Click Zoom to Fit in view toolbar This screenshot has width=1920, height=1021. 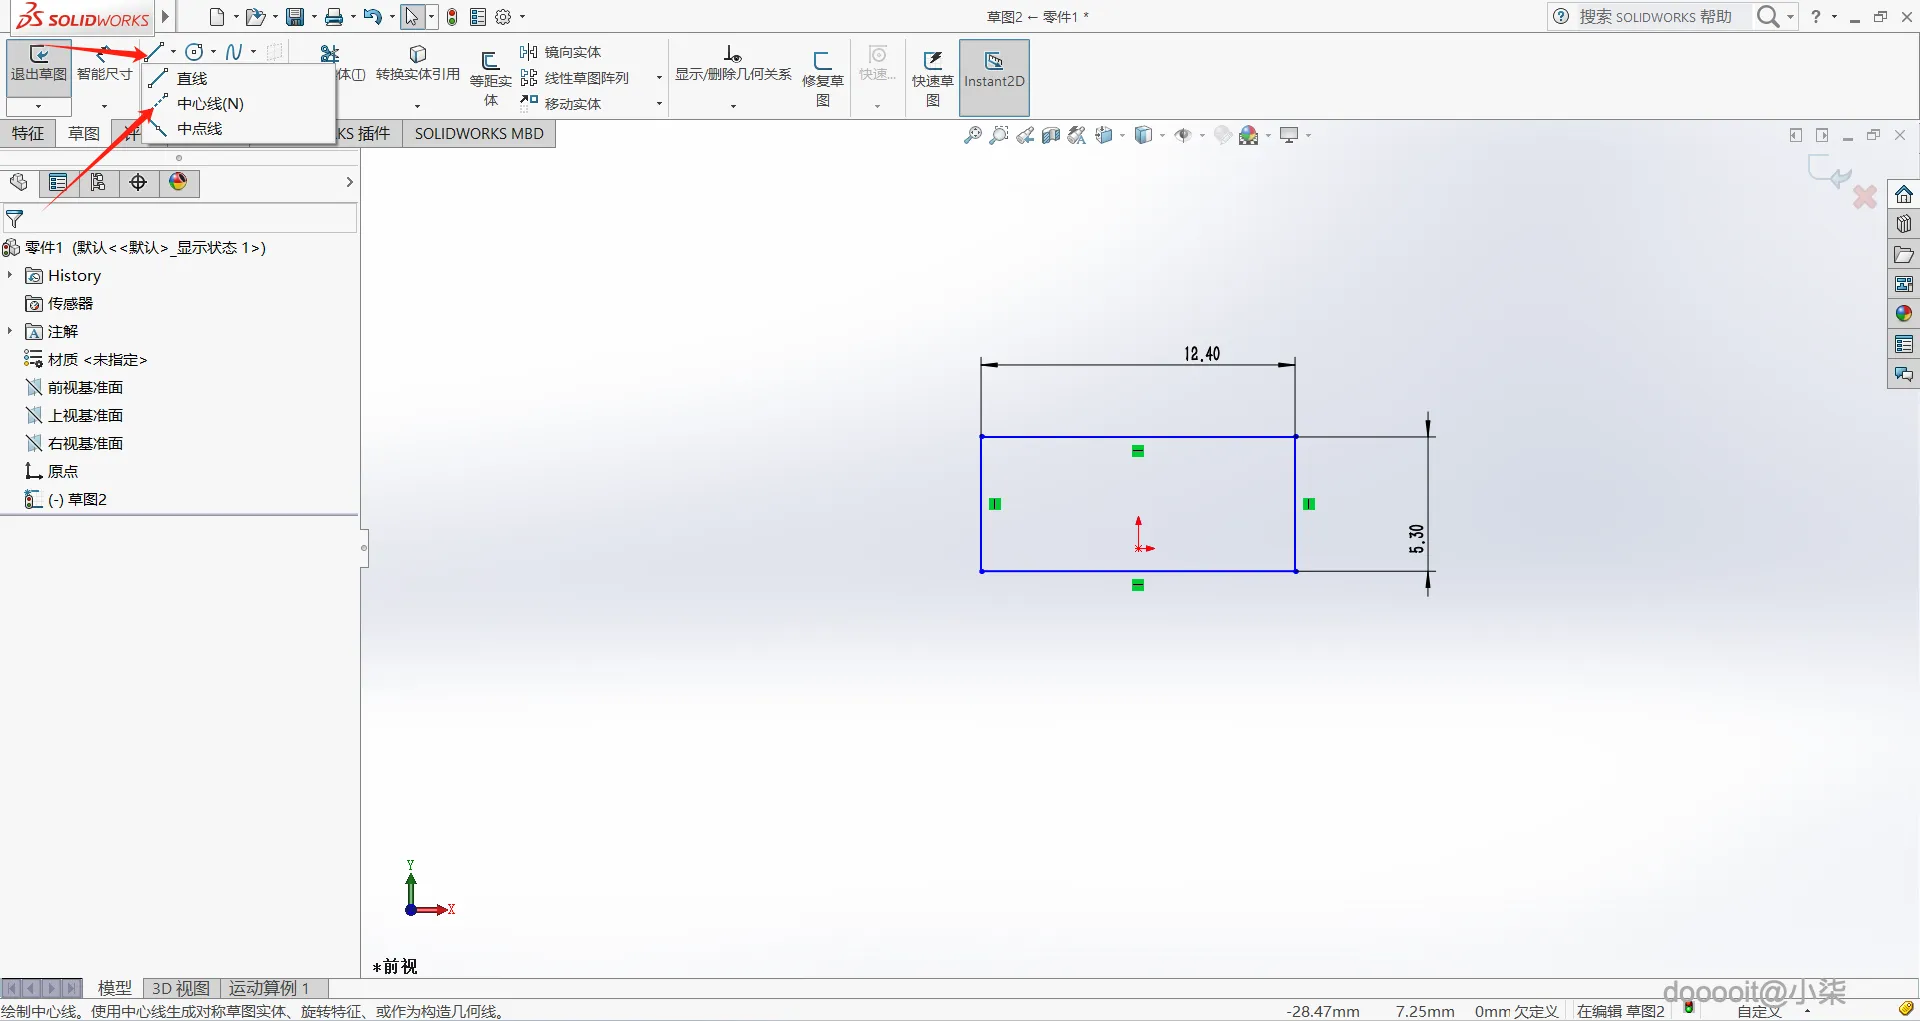pyautogui.click(x=972, y=135)
